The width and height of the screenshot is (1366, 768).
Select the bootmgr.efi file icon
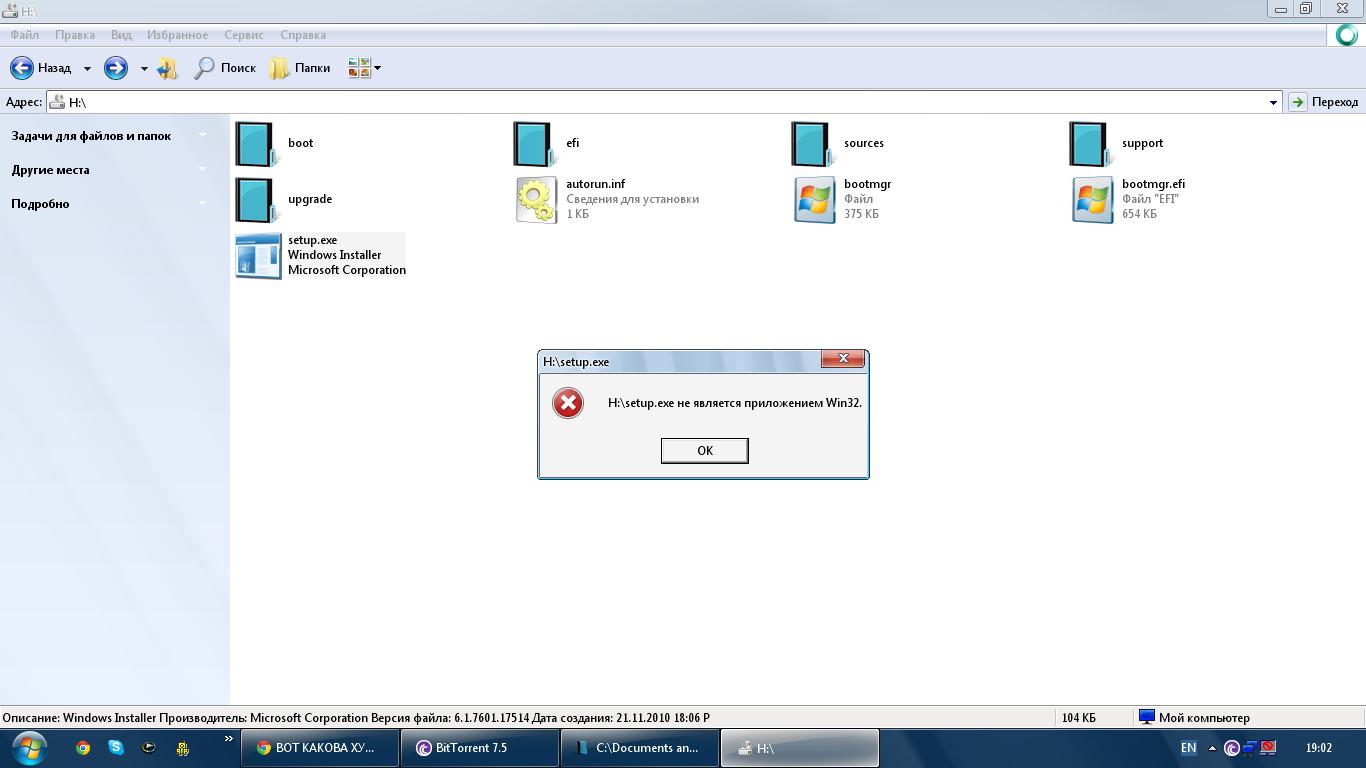point(1092,200)
